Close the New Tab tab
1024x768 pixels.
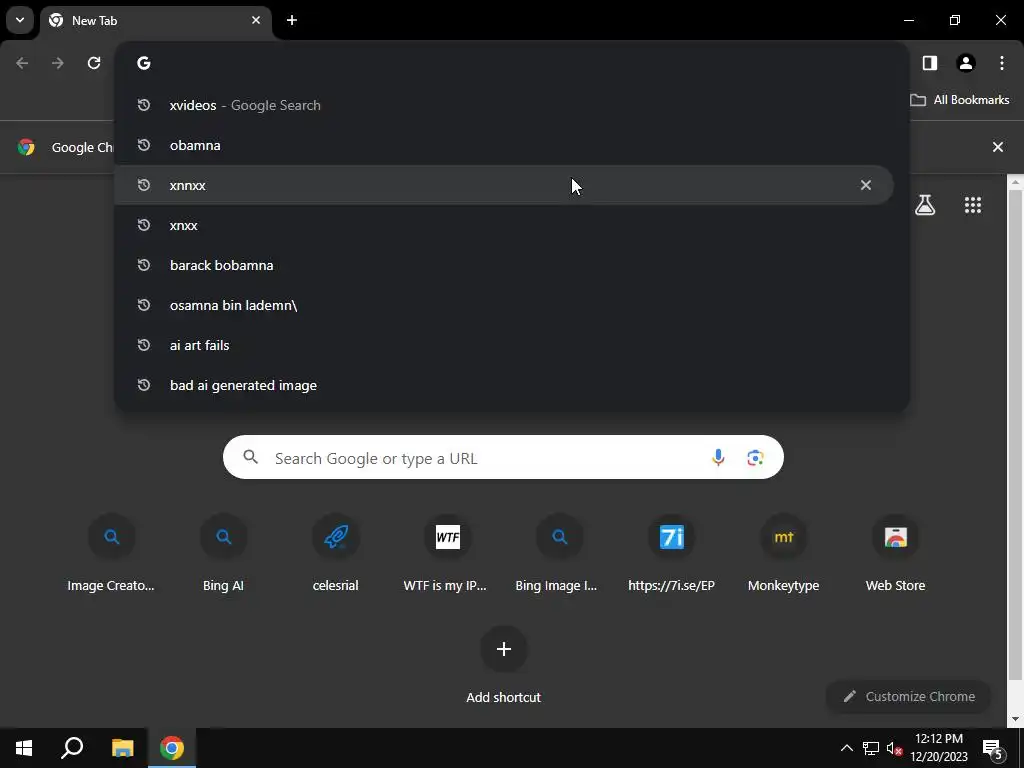[256, 20]
